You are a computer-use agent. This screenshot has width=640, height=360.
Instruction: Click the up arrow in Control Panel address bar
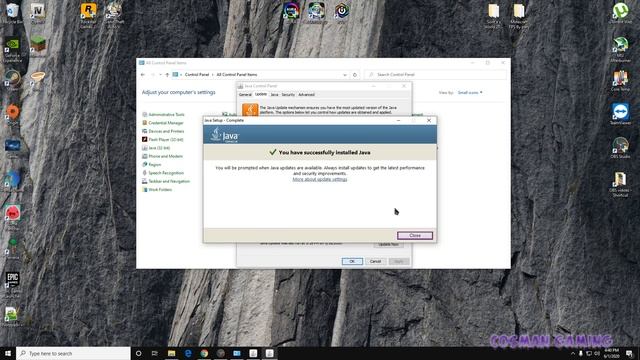[167, 75]
